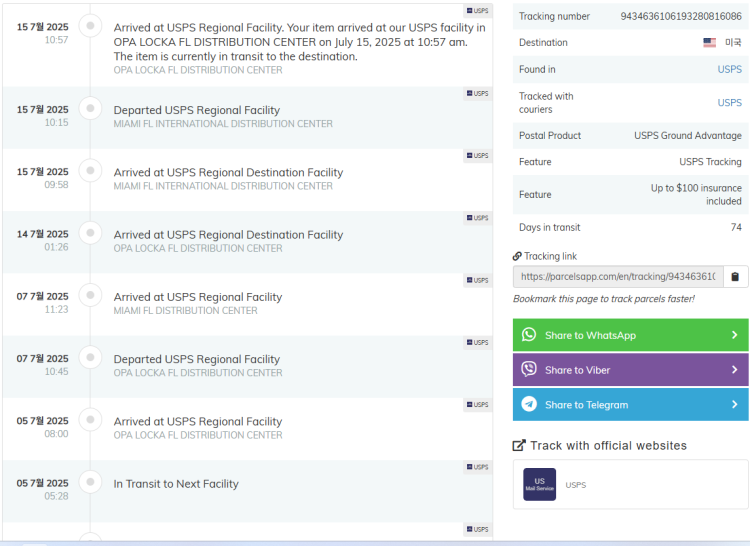
Task: Click 'MIAMI FL DISTRIBUTION CENTER' location text
Action: pyautogui.click(x=186, y=311)
